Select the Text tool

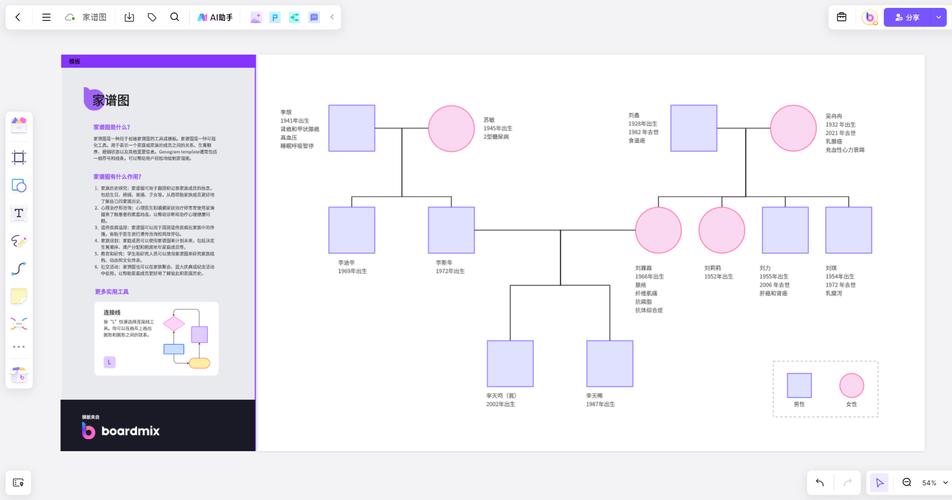coord(19,213)
